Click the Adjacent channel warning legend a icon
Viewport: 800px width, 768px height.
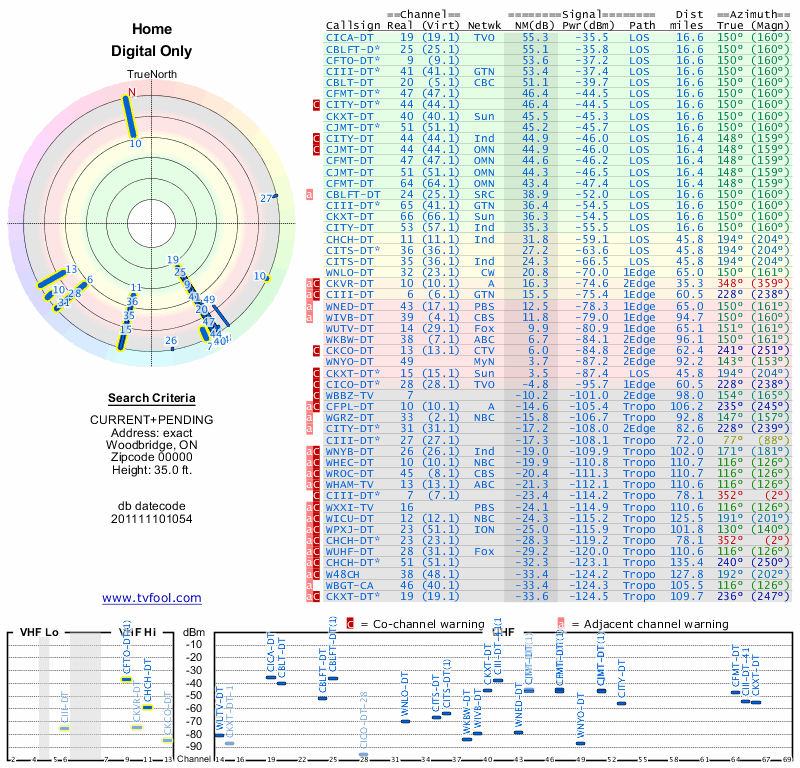561,624
